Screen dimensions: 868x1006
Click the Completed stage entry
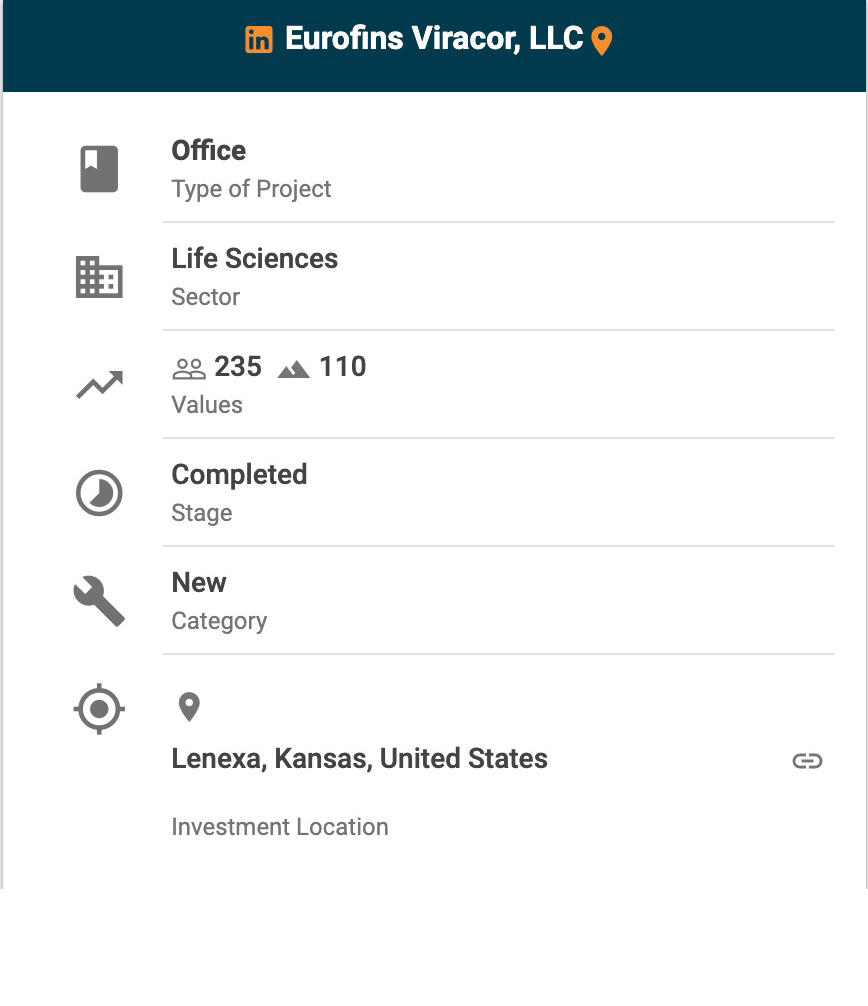[x=239, y=475]
